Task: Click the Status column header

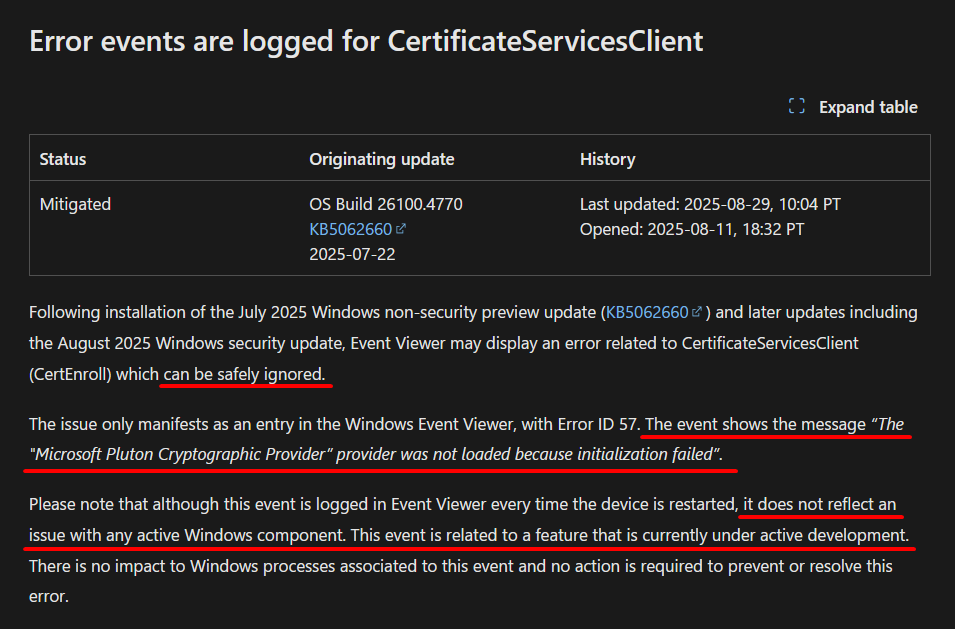Action: [63, 159]
